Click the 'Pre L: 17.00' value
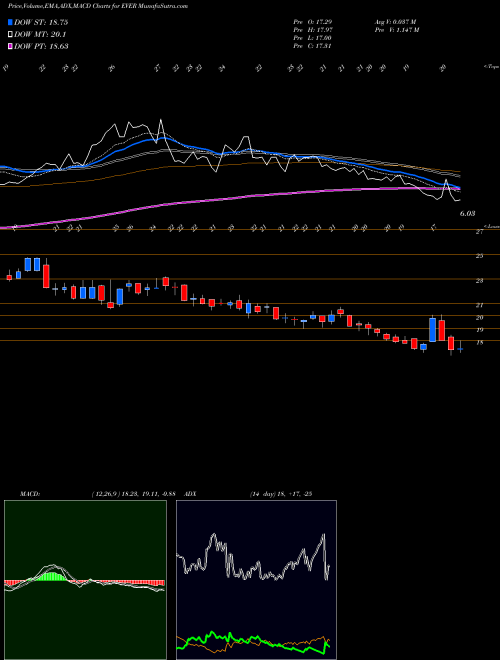The width and height of the screenshot is (500, 660). (313, 38)
